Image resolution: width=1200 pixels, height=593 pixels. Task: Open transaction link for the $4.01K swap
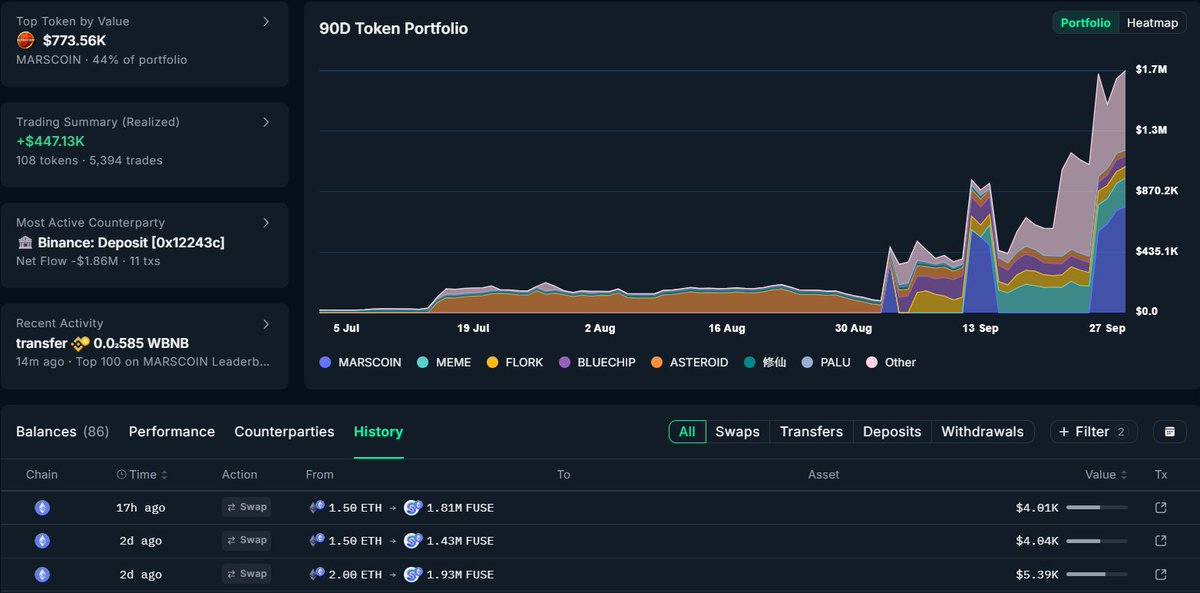(1160, 508)
